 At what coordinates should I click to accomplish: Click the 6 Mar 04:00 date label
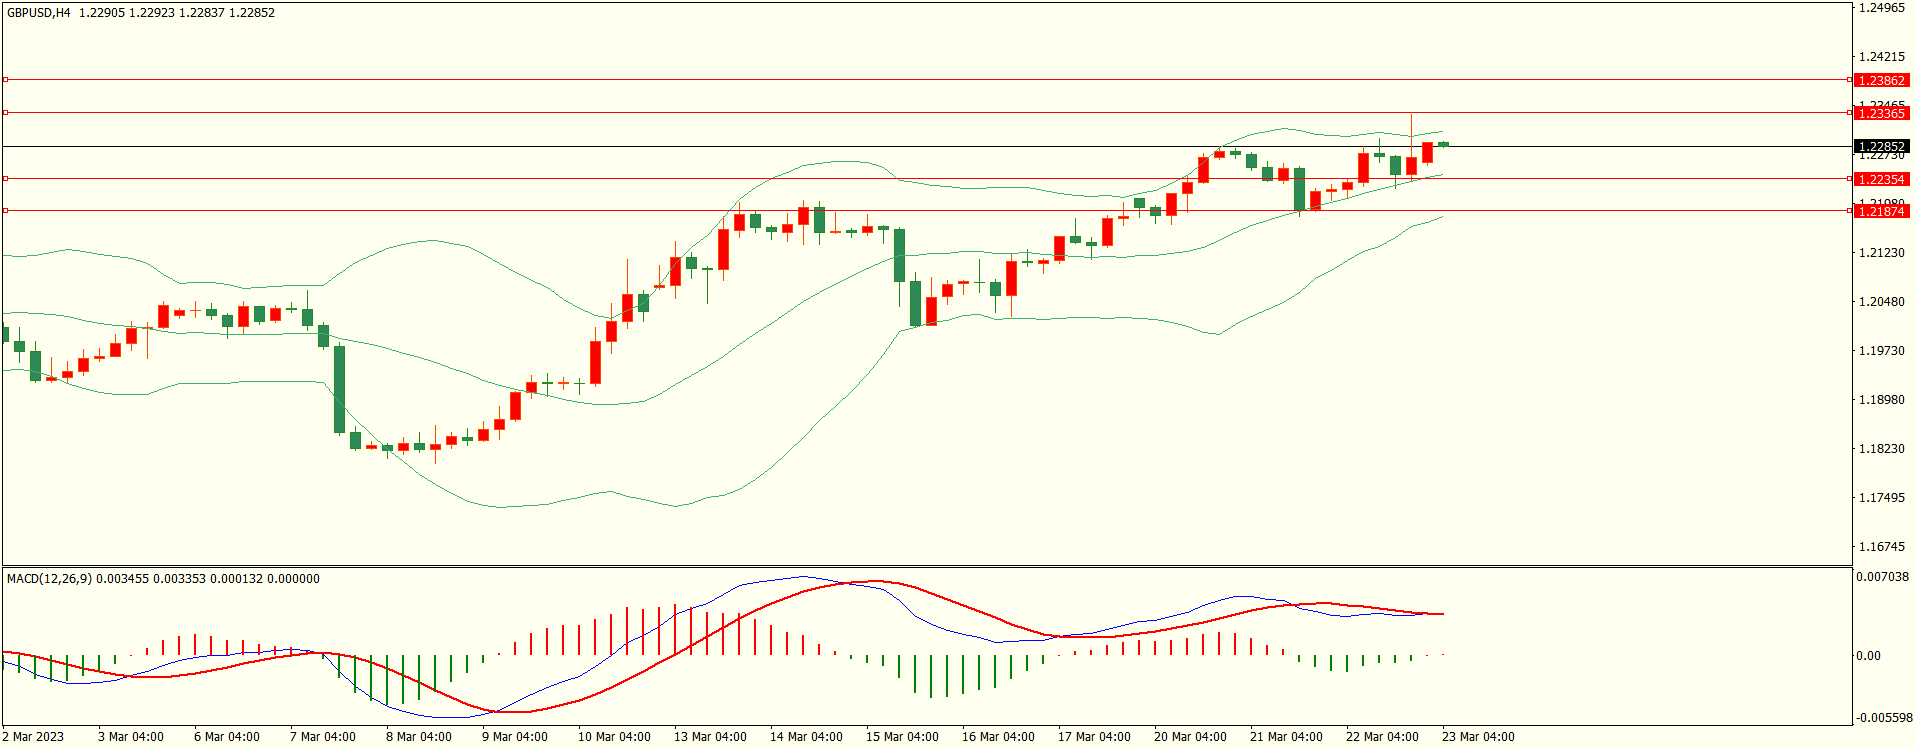pyautogui.click(x=227, y=737)
